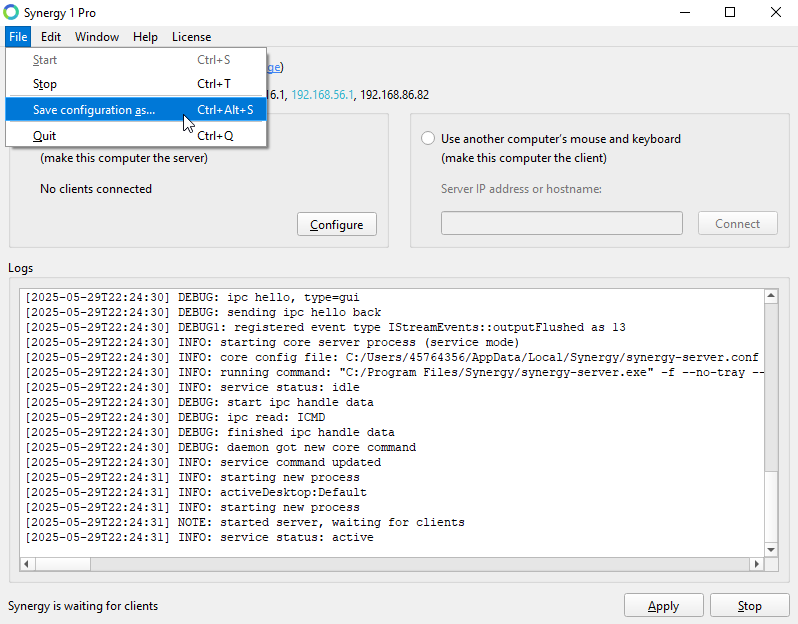
Task: Click the 'No clients connected' text
Action: (x=96, y=189)
